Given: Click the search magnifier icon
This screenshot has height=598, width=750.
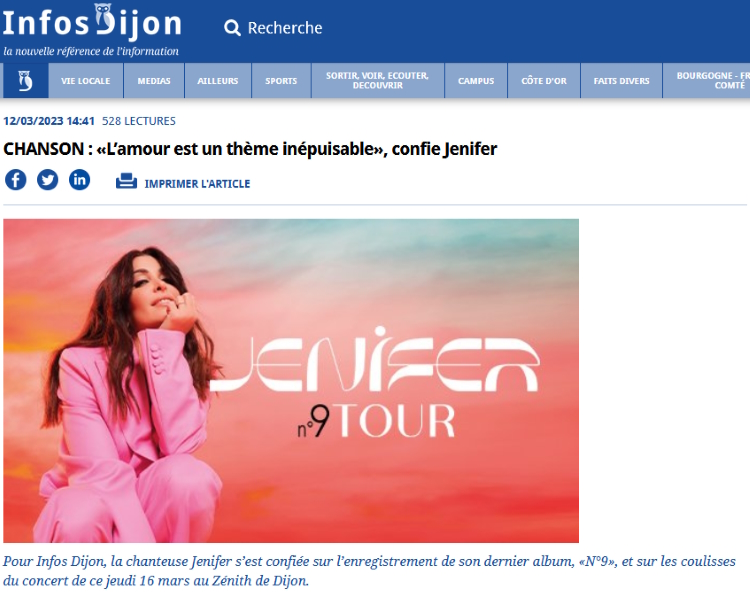Looking at the screenshot, I should [x=232, y=28].
